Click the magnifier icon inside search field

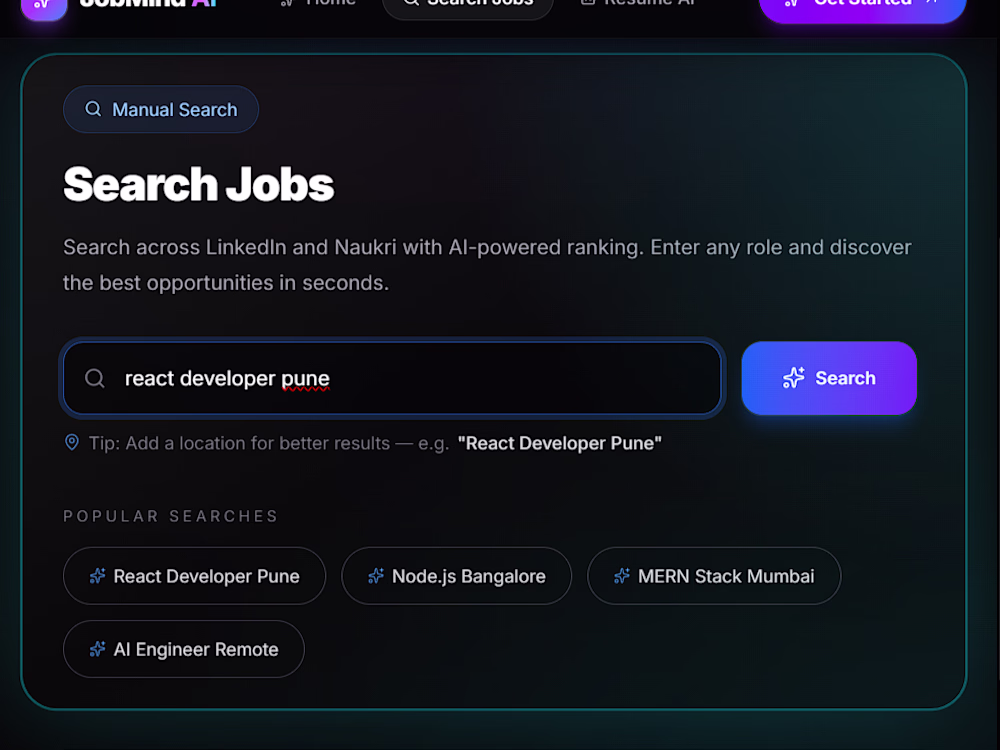tap(95, 378)
